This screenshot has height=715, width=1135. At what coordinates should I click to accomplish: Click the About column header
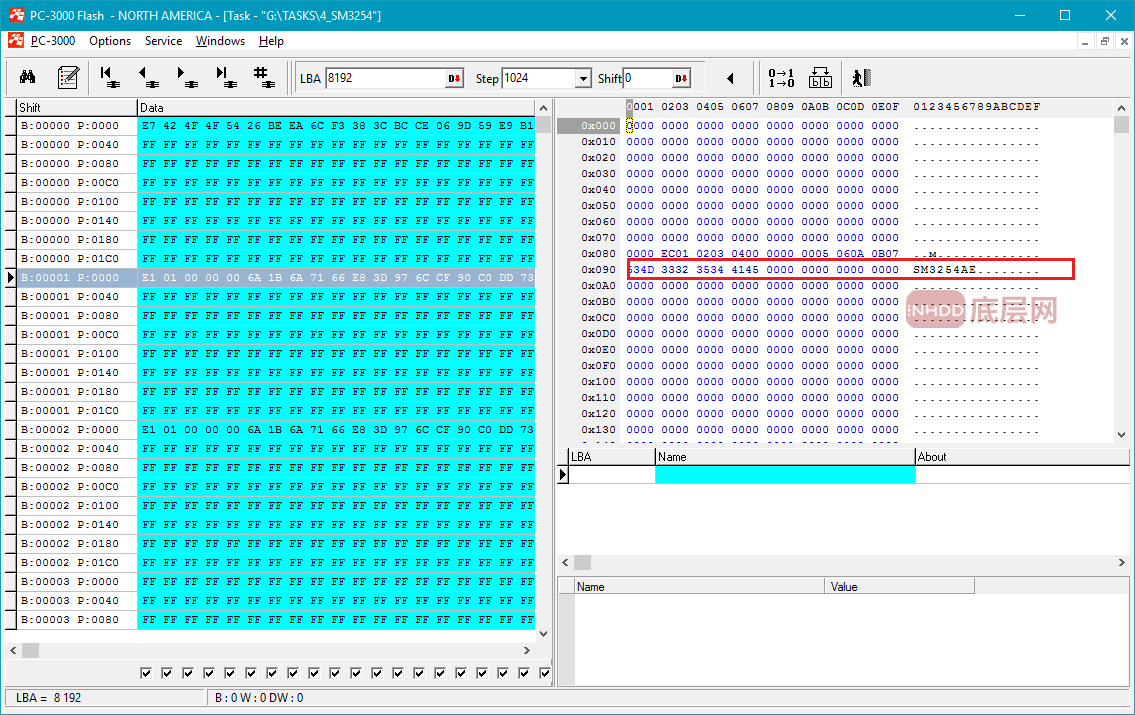(x=1022, y=457)
